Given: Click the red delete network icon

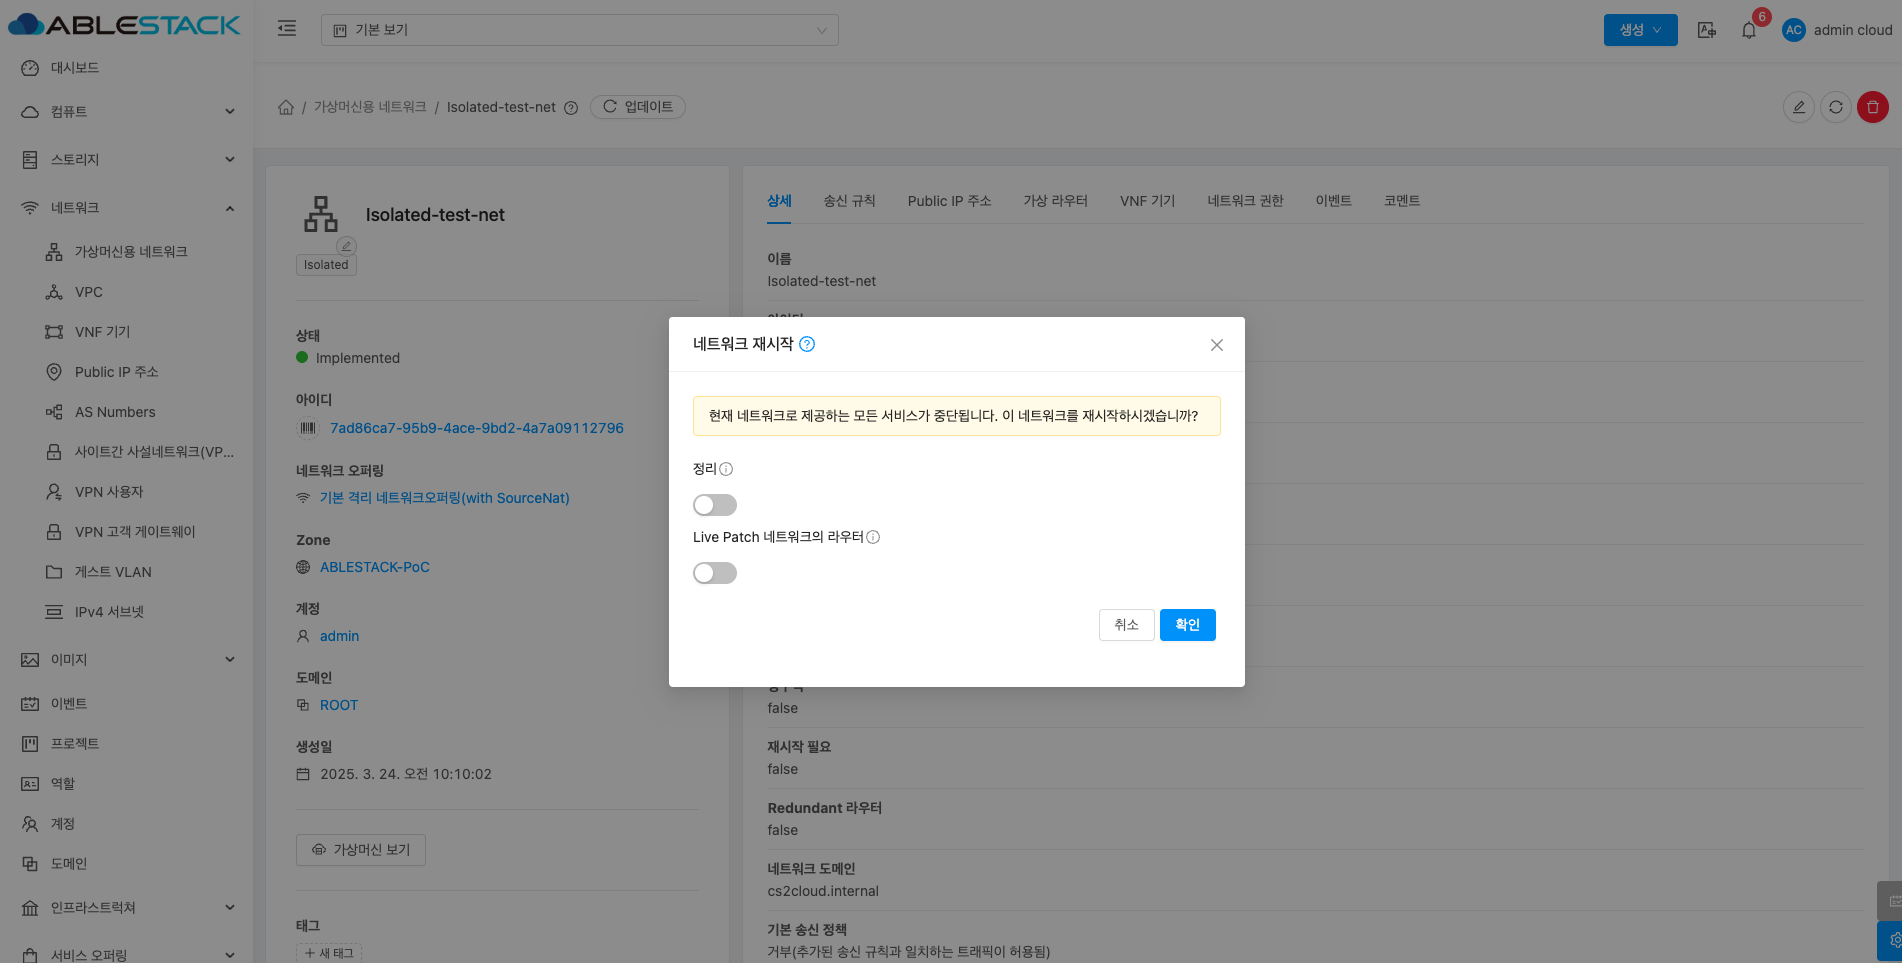Looking at the screenshot, I should (1872, 107).
